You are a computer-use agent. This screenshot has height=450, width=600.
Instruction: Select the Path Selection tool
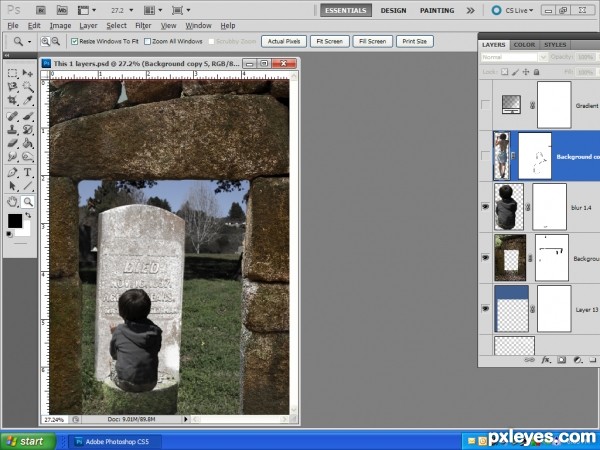pos(12,186)
